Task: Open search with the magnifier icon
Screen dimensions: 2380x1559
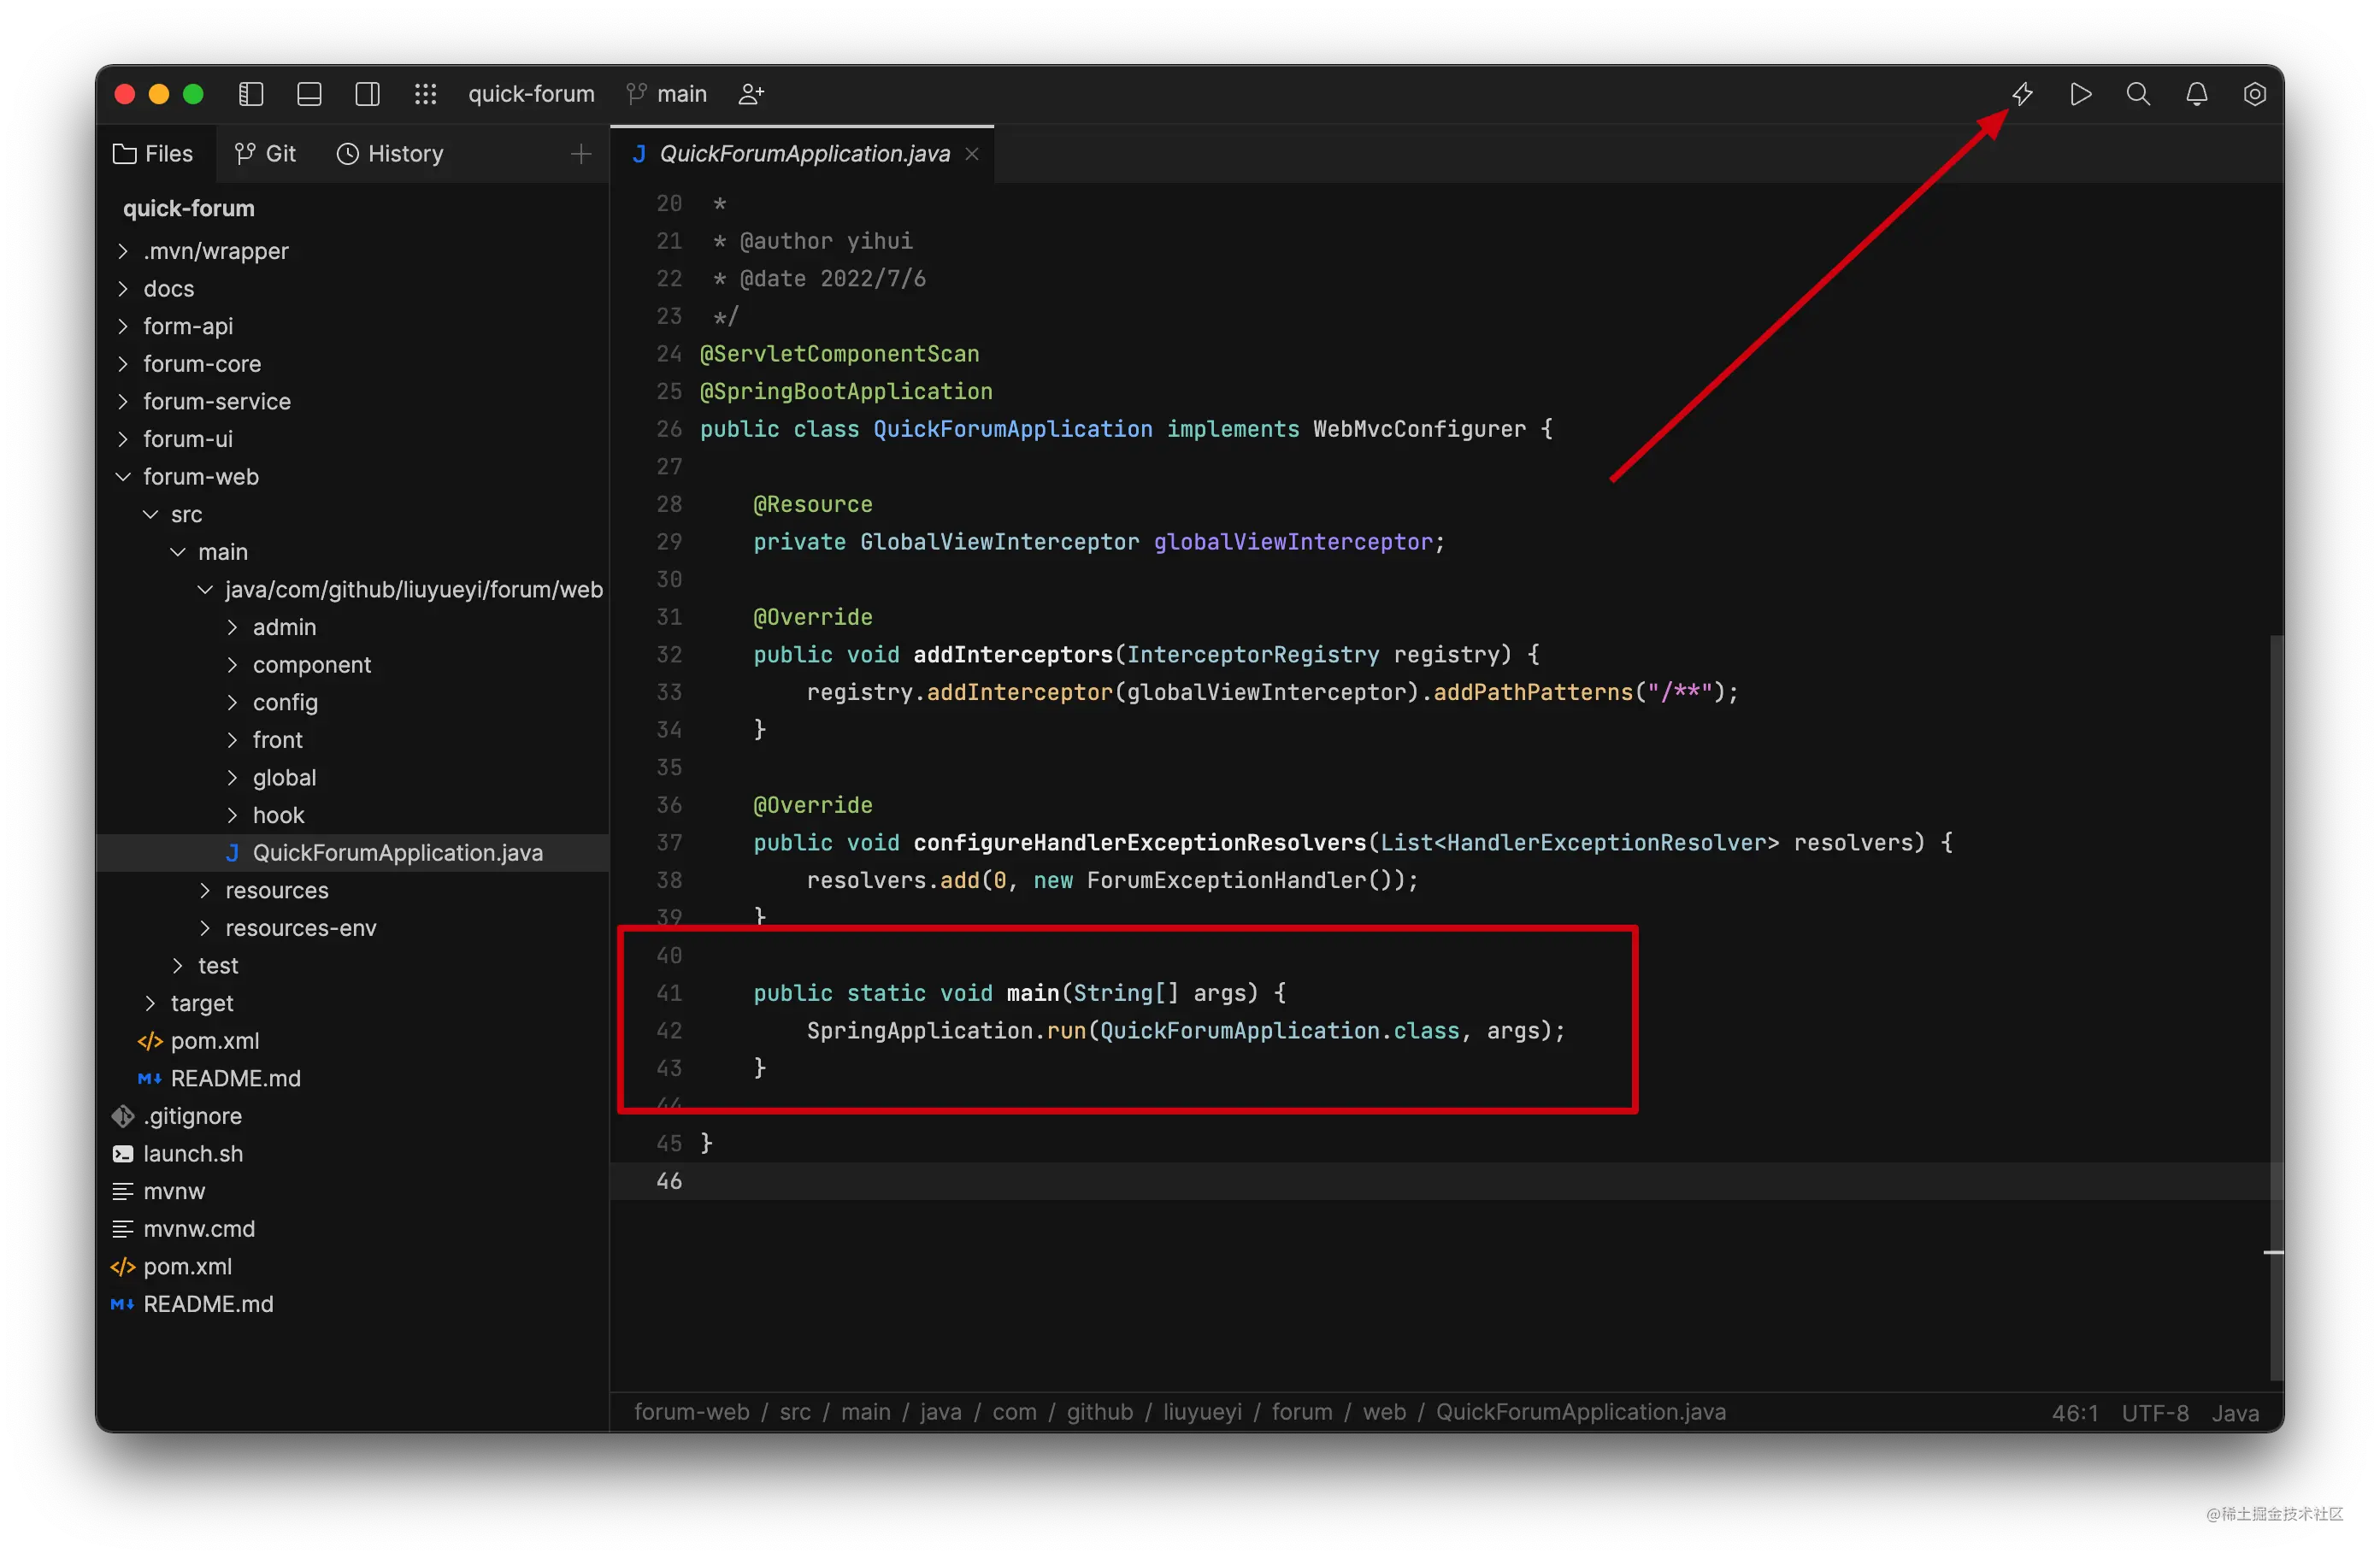Action: 2138,94
